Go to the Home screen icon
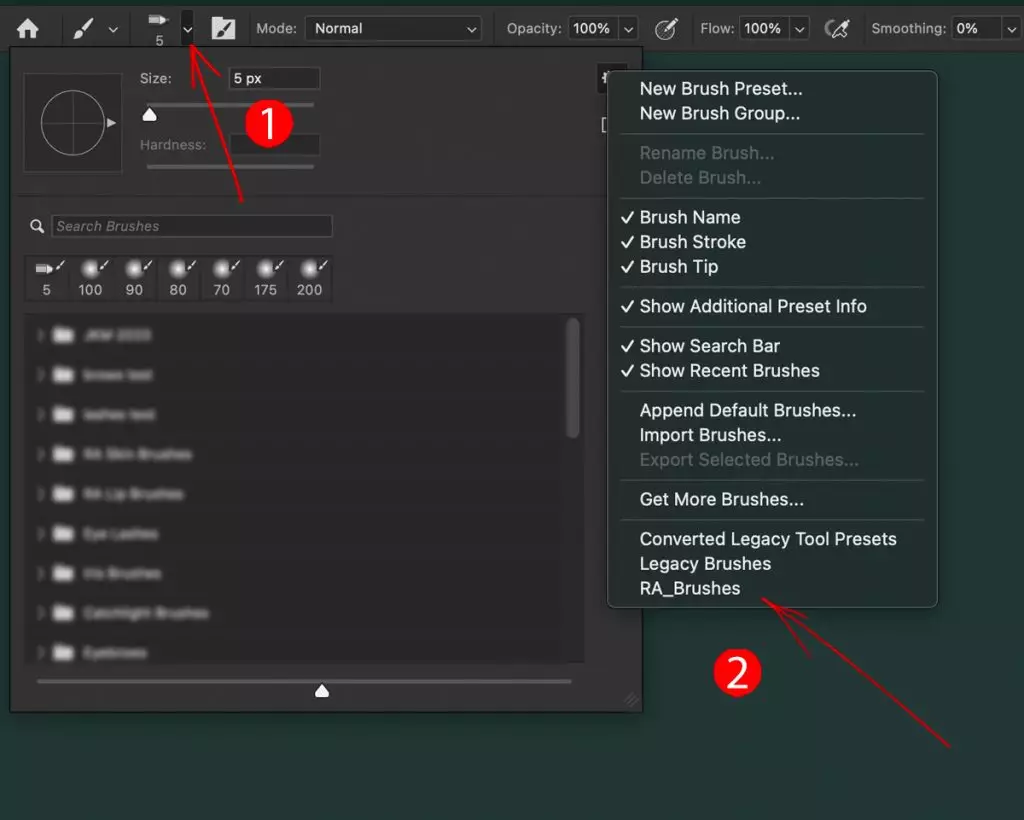Image resolution: width=1024 pixels, height=820 pixels. [x=27, y=29]
